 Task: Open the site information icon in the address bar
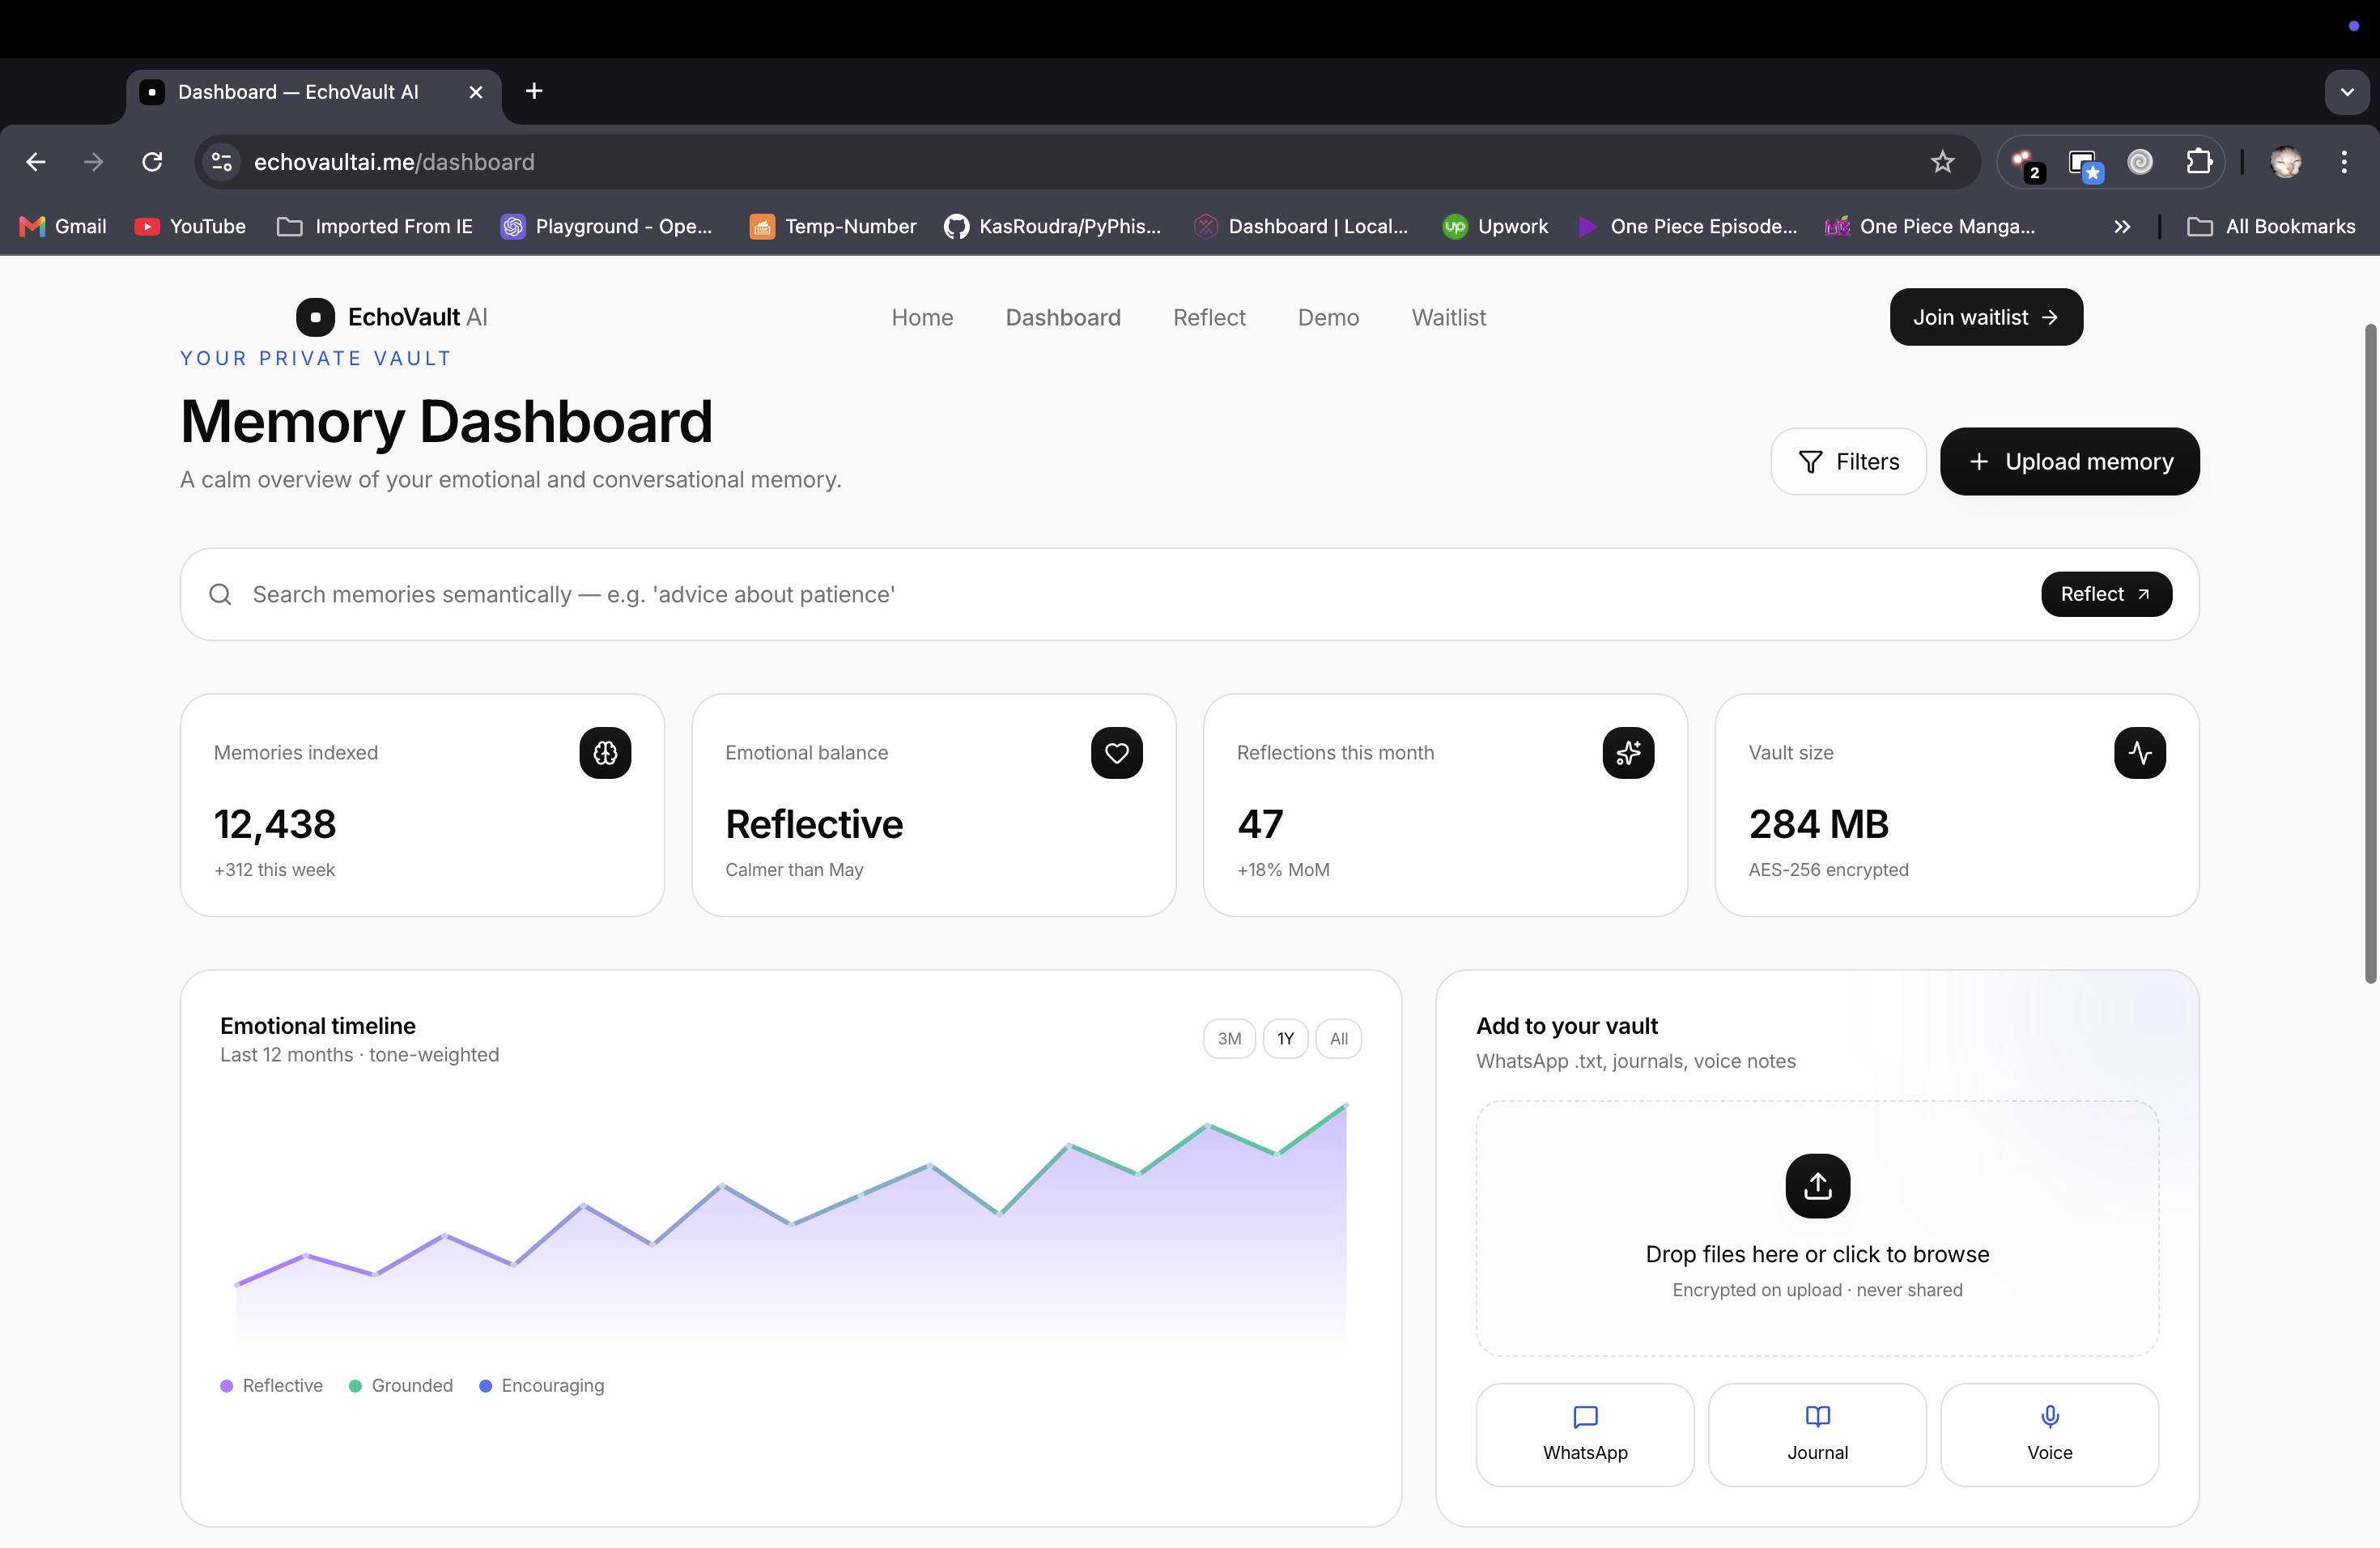point(222,162)
